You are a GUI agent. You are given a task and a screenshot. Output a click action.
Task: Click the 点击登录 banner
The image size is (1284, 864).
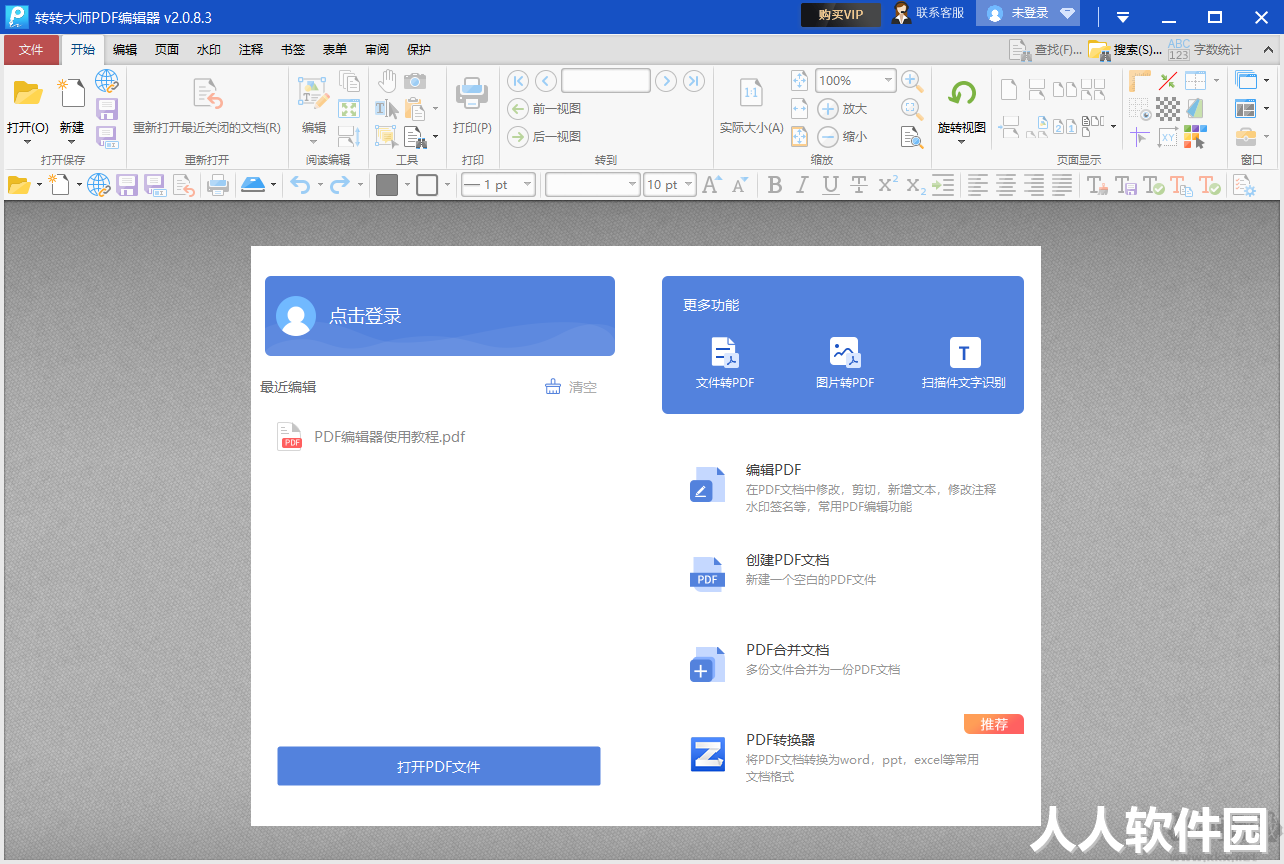[440, 316]
